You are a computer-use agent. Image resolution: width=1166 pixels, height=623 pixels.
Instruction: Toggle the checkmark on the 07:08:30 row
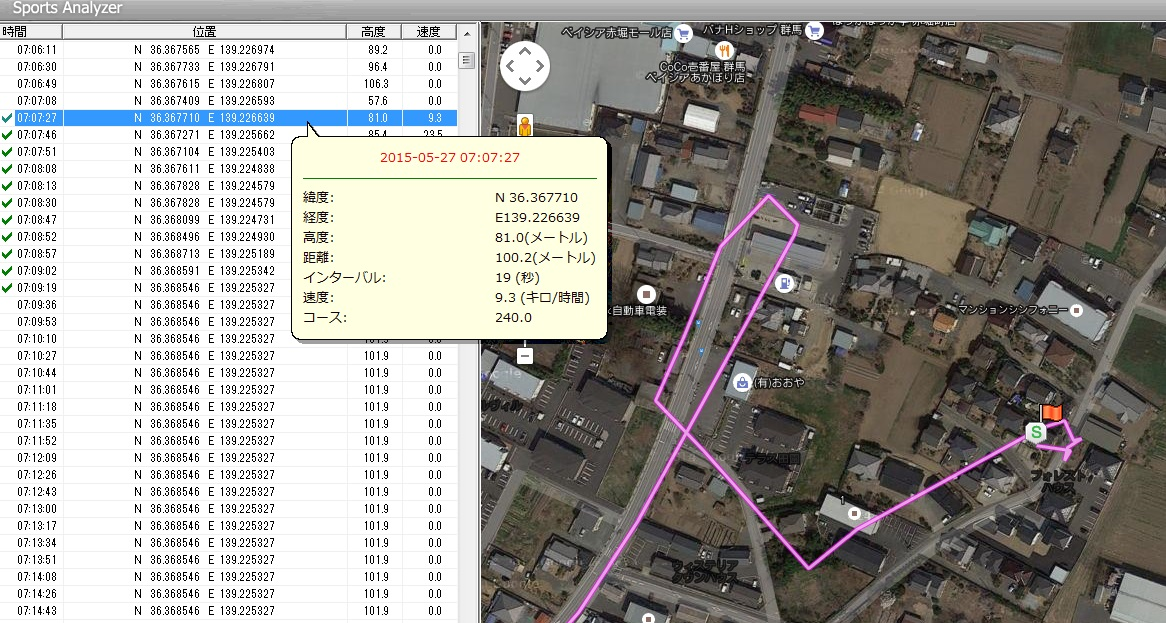click(5, 202)
